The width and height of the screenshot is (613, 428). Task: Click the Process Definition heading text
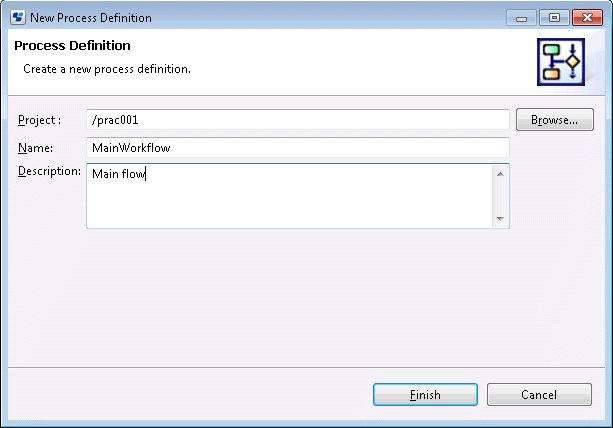(72, 46)
